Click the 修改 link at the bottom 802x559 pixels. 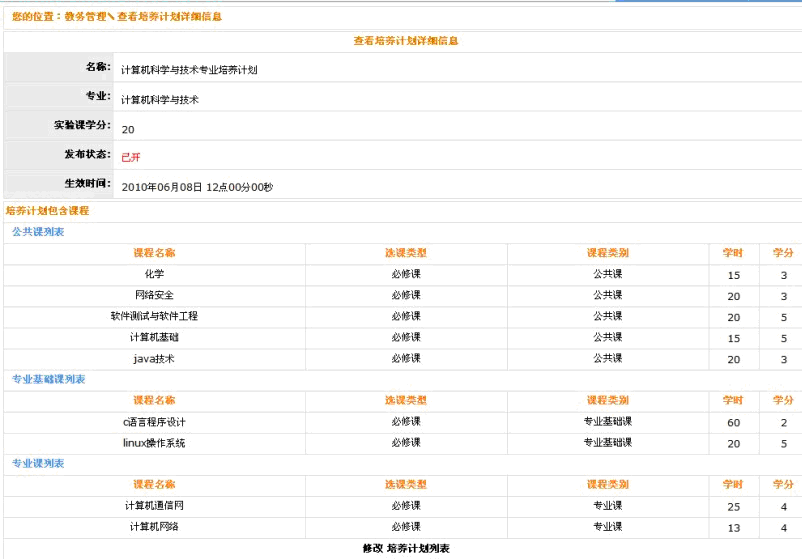tap(372, 549)
